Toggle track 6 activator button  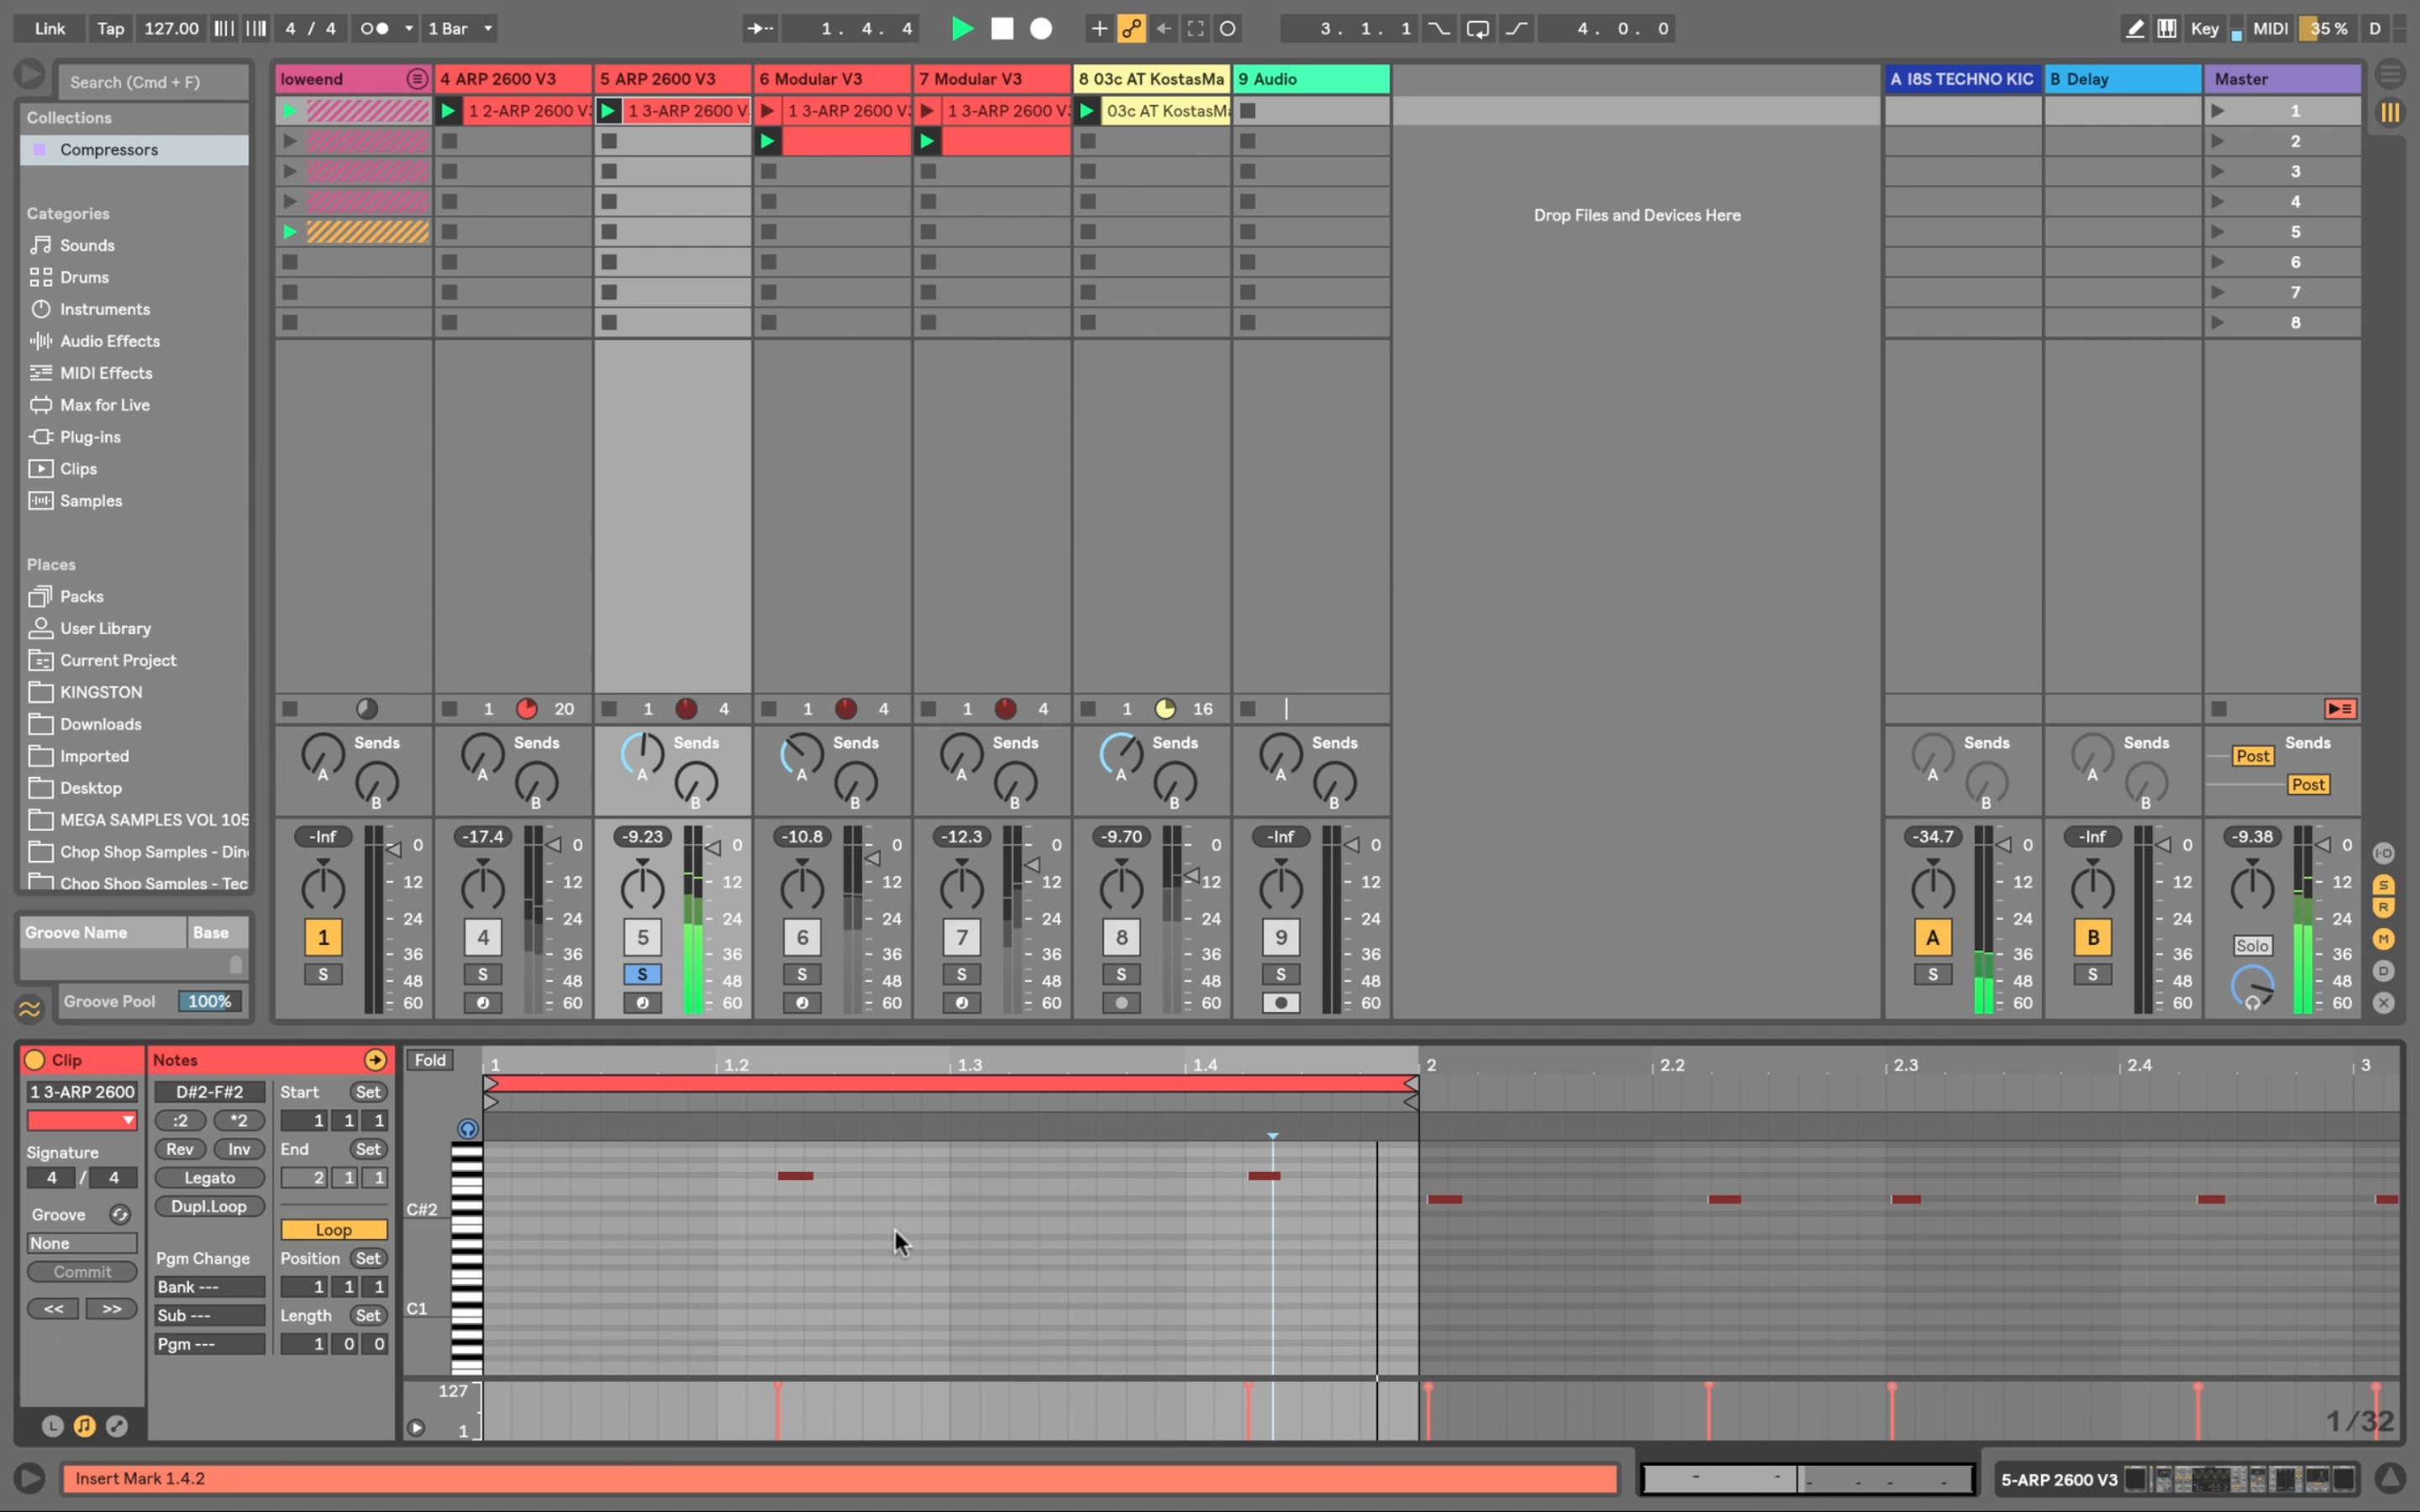[x=802, y=937]
